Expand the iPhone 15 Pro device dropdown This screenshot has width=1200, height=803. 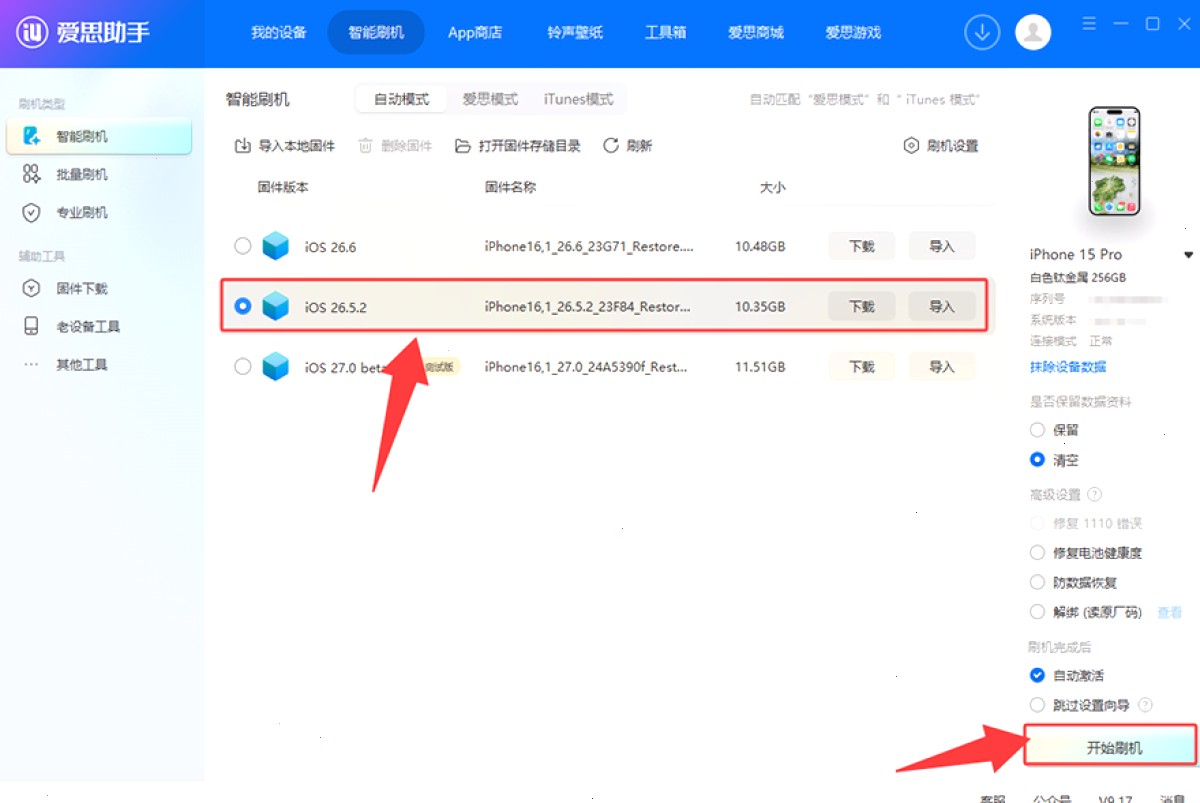tap(1188, 255)
